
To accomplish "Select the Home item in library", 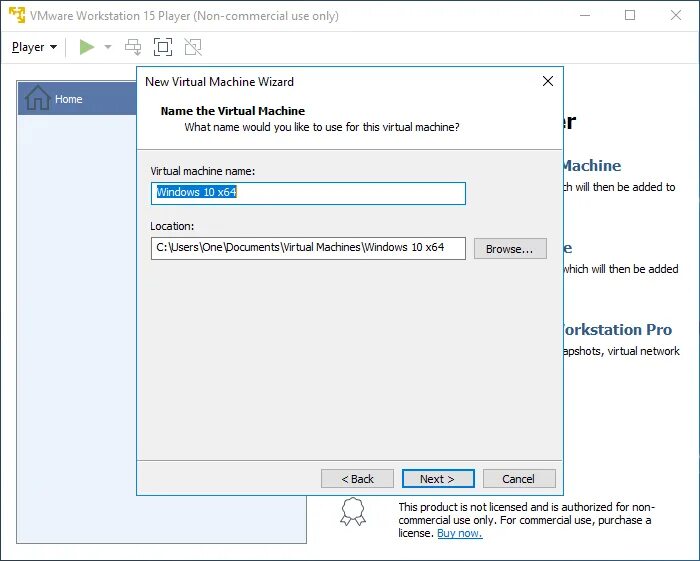I will click(77, 99).
